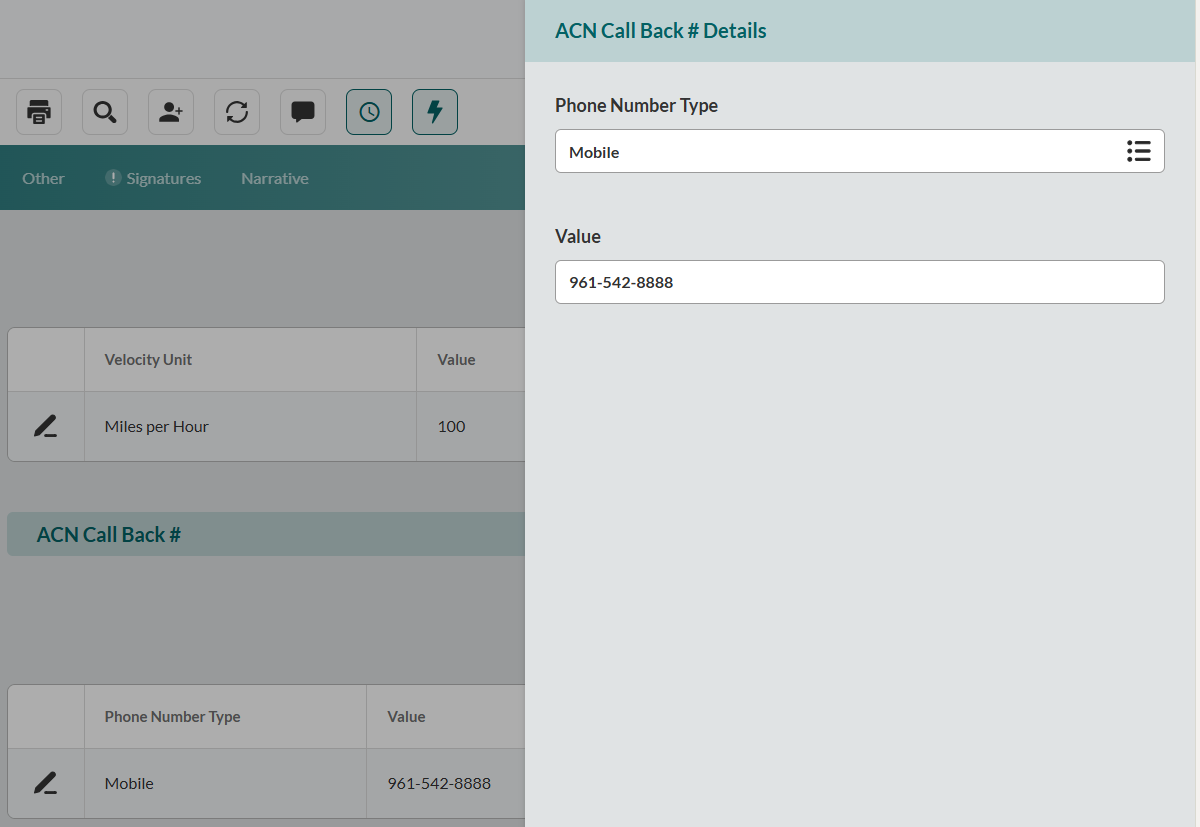The height and width of the screenshot is (827, 1200).
Task: Open search with the magnifier icon
Action: pos(105,112)
